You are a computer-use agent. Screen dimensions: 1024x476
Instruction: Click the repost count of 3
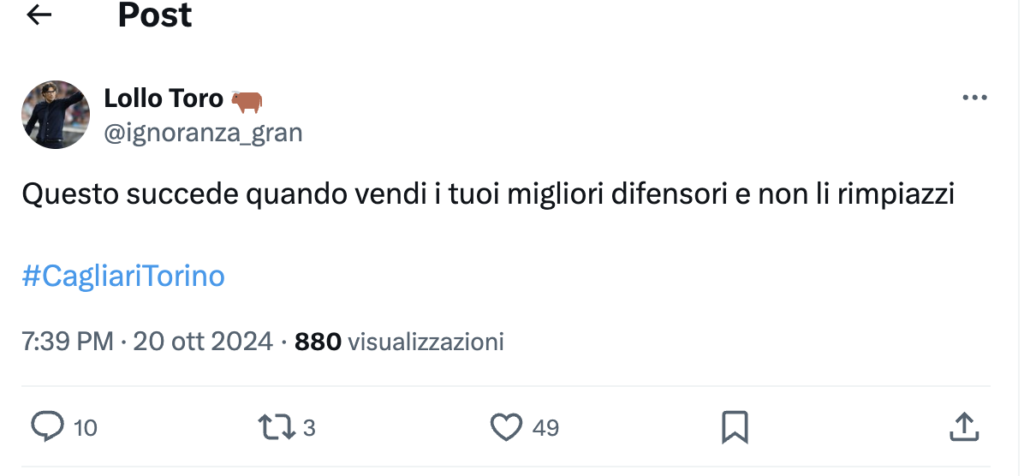tap(309, 429)
